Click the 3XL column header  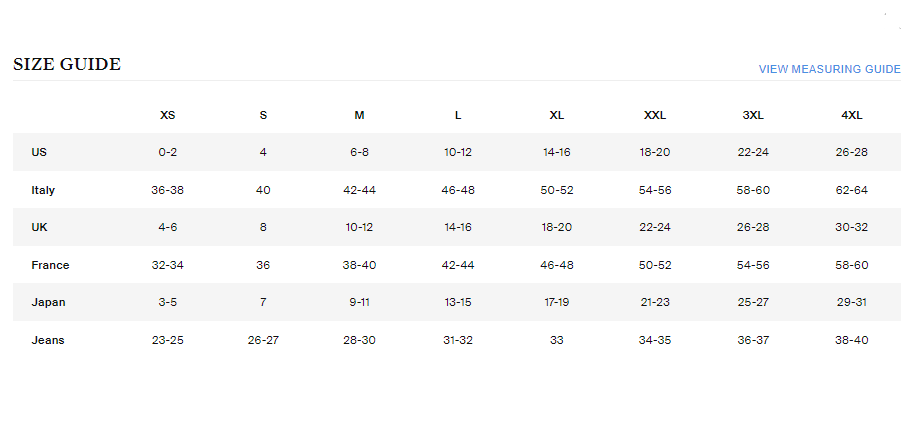coord(753,115)
